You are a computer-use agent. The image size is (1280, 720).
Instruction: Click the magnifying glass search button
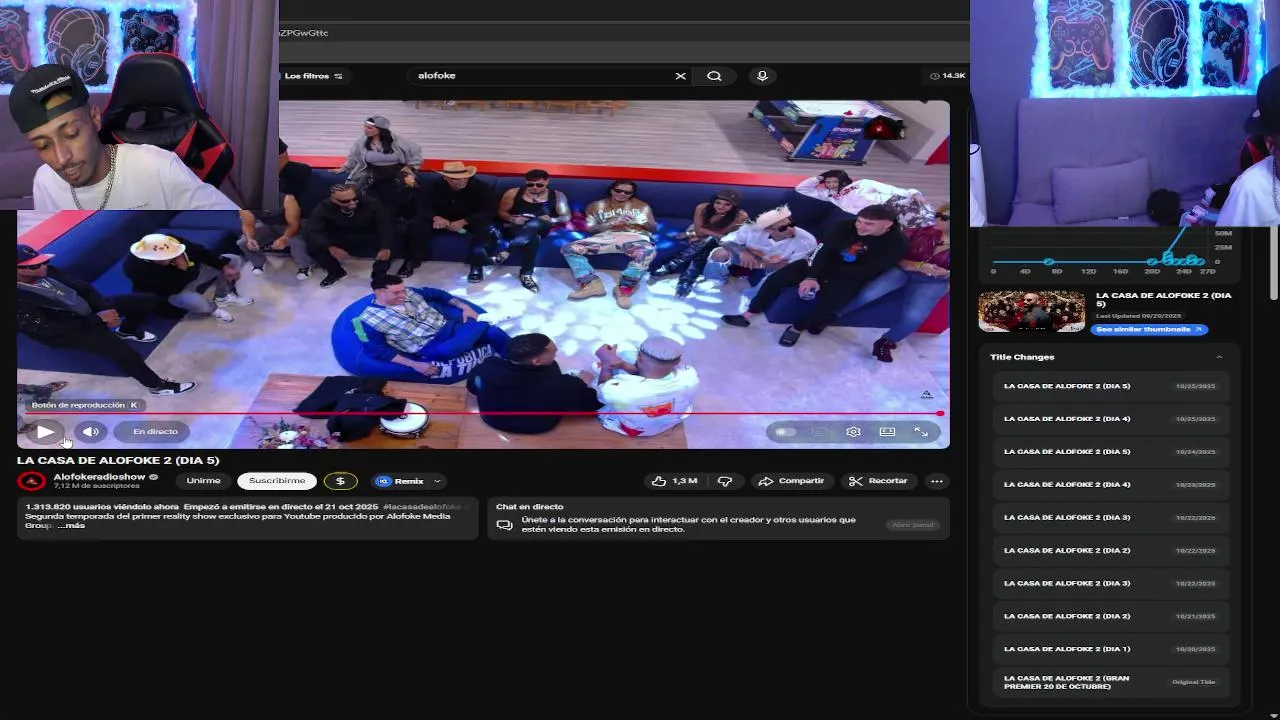[714, 76]
